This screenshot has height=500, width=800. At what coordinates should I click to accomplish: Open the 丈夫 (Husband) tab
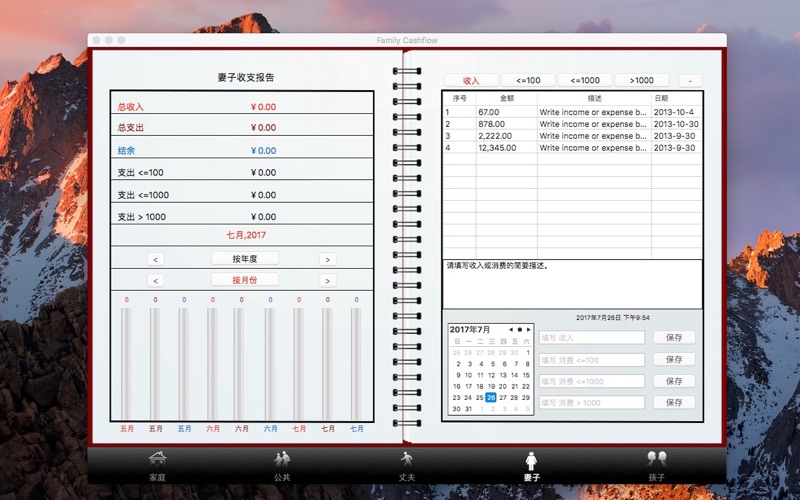407,464
